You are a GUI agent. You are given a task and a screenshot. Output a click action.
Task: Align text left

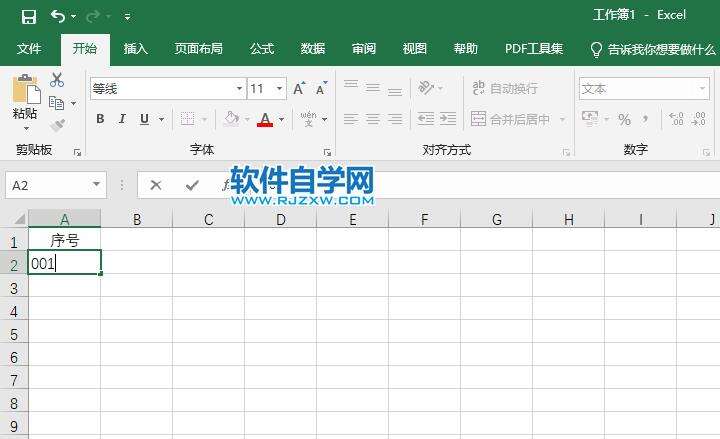coord(351,119)
